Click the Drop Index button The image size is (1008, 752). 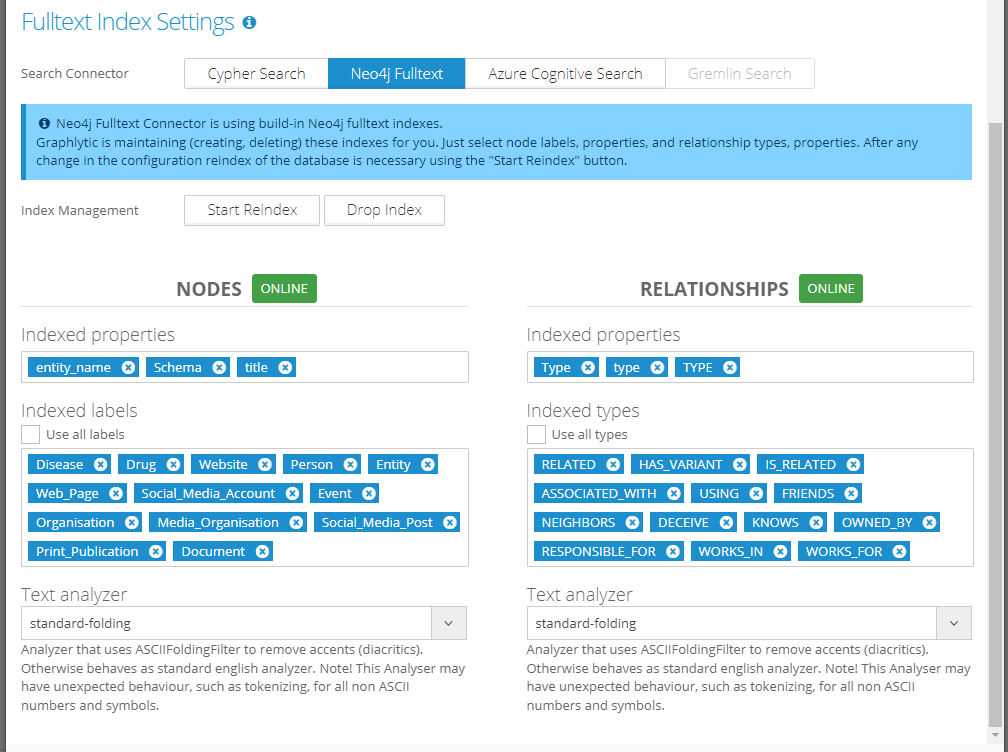coord(384,210)
